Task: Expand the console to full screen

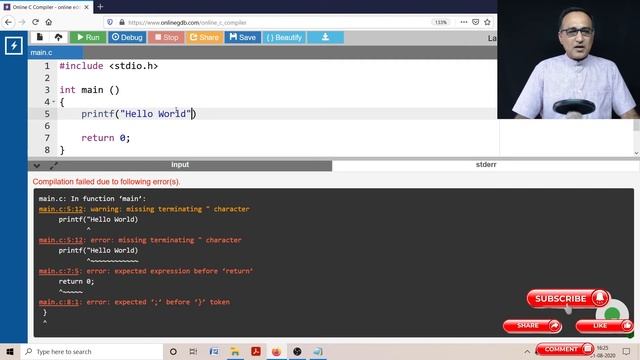Action: pyautogui.click(x=53, y=165)
